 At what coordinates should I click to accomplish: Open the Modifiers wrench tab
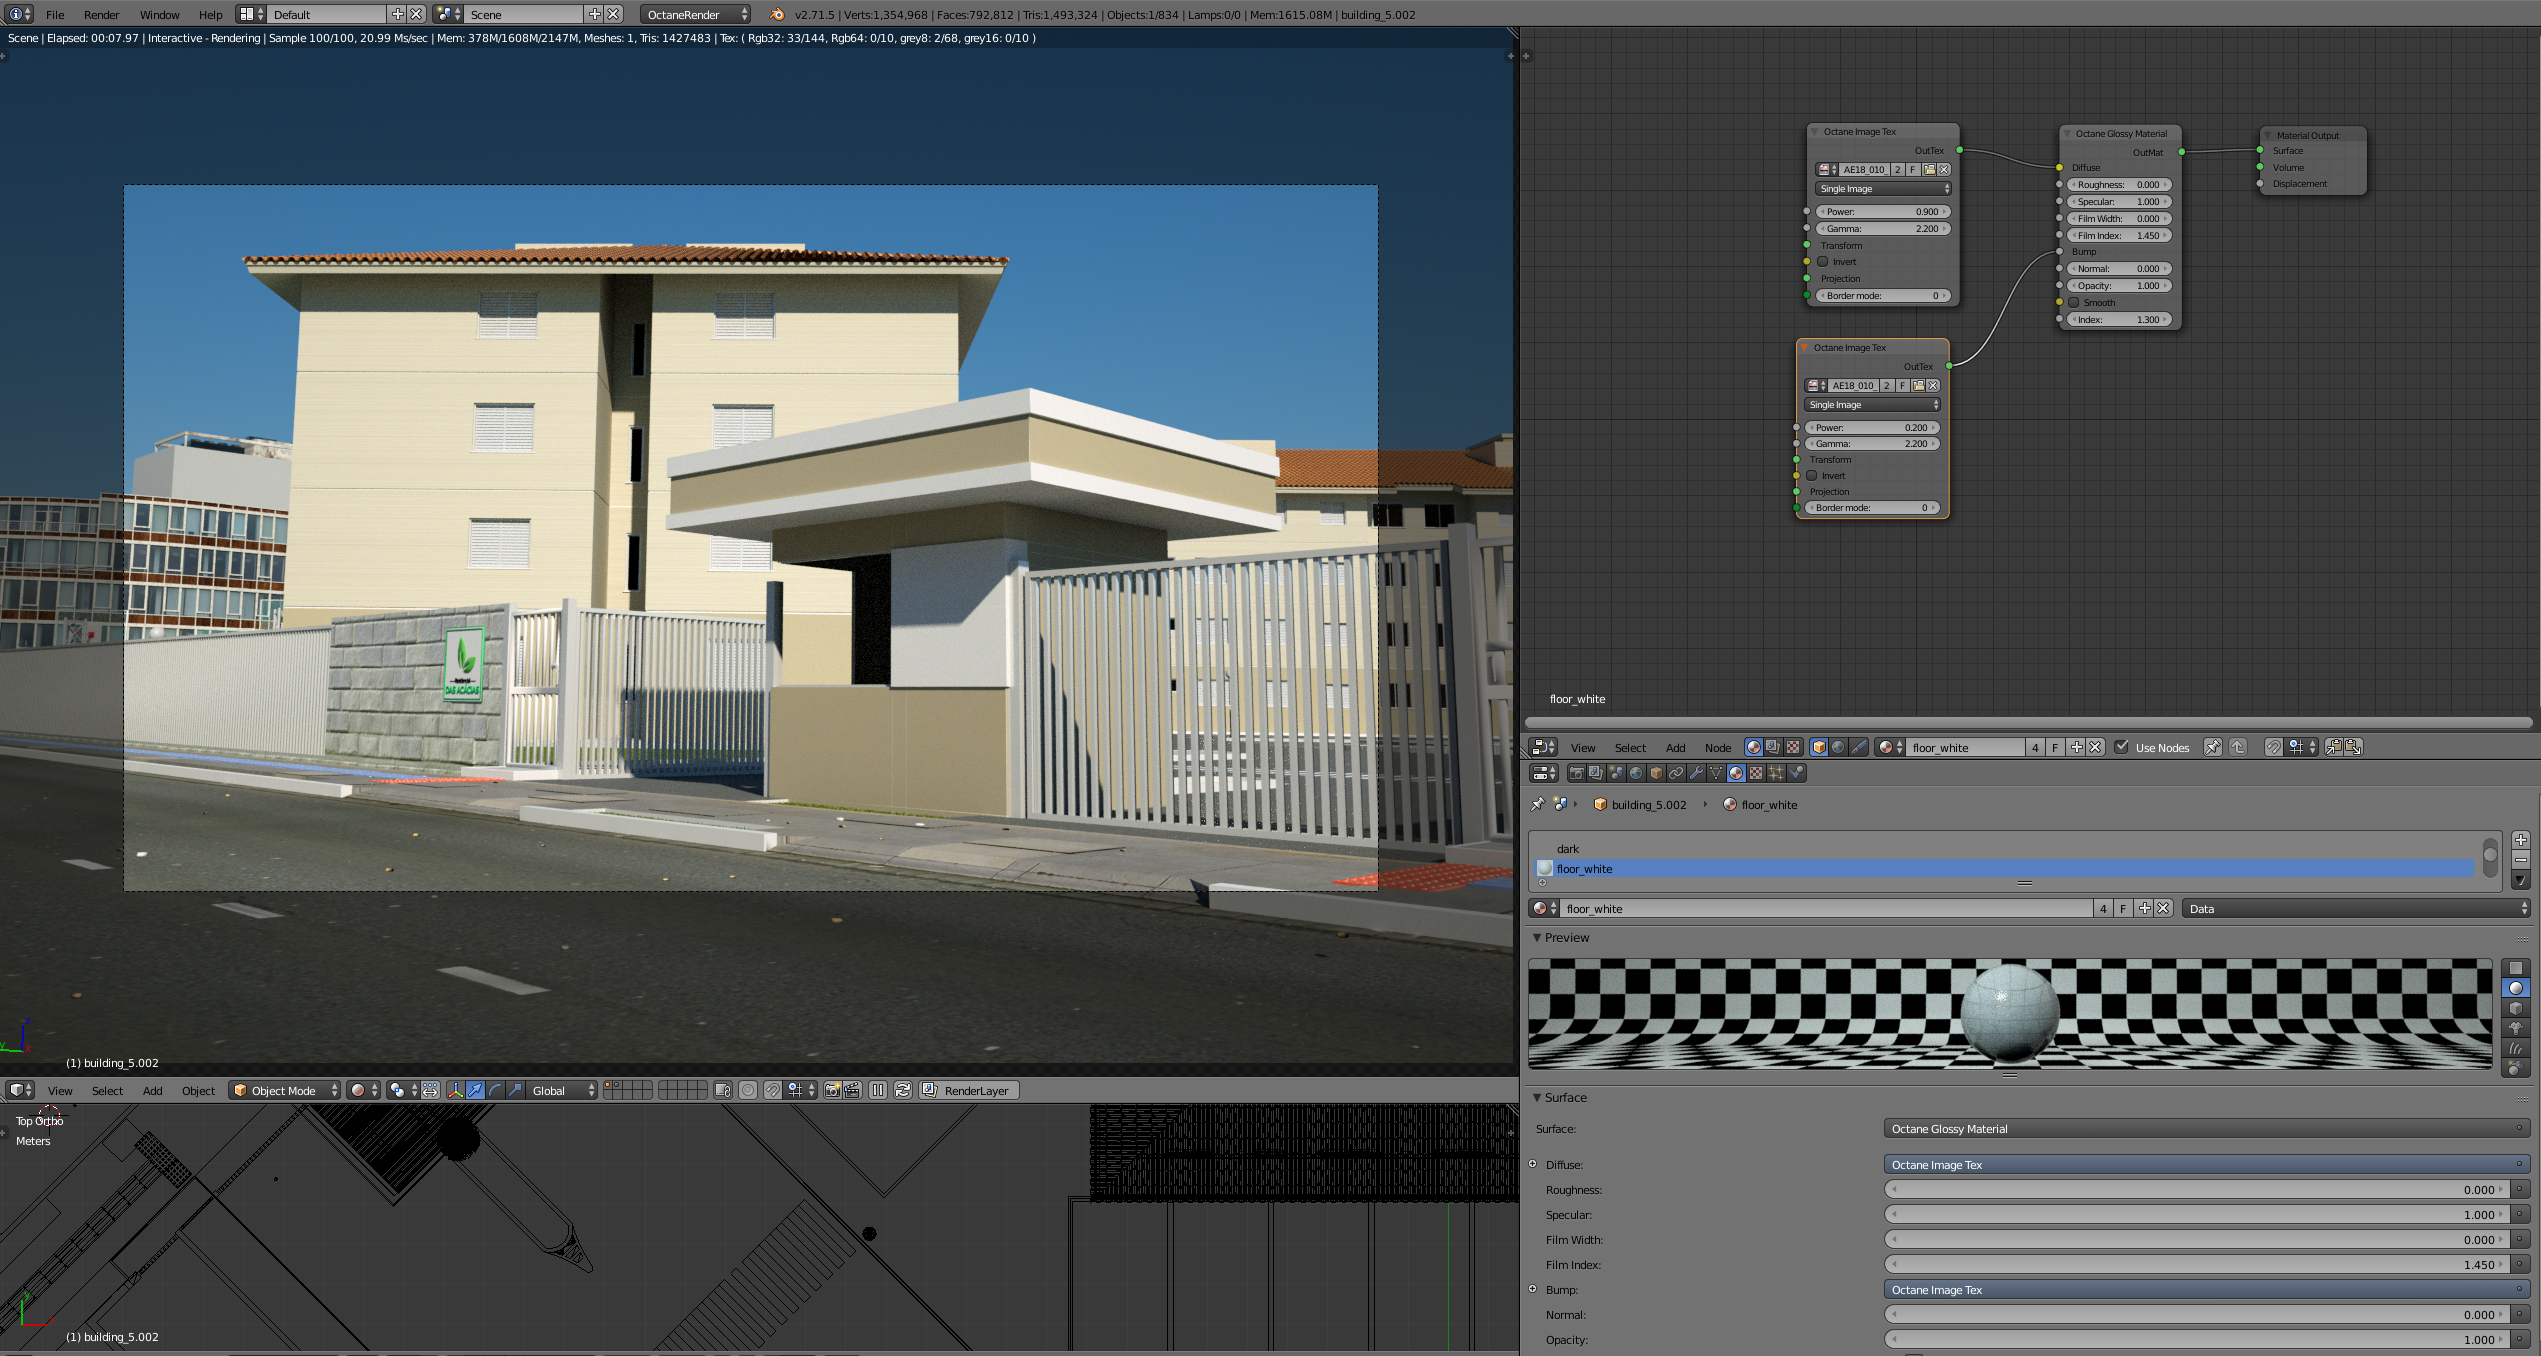coord(1696,773)
